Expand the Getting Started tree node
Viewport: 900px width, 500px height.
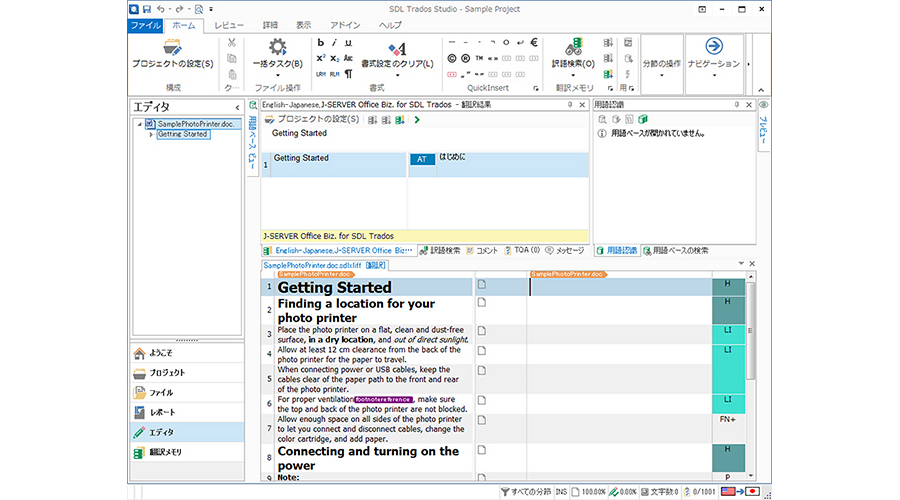151,134
